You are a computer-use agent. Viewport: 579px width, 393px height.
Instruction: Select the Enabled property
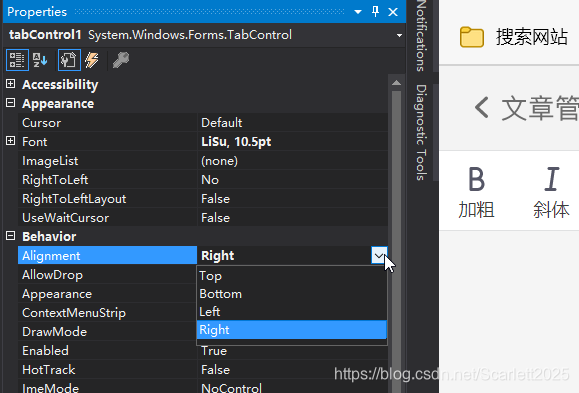coord(107,351)
